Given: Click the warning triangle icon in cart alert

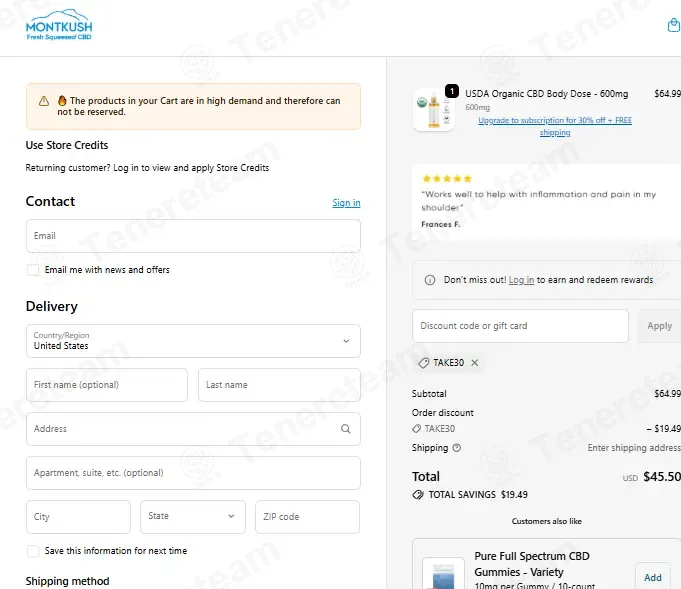Looking at the screenshot, I should pos(44,101).
